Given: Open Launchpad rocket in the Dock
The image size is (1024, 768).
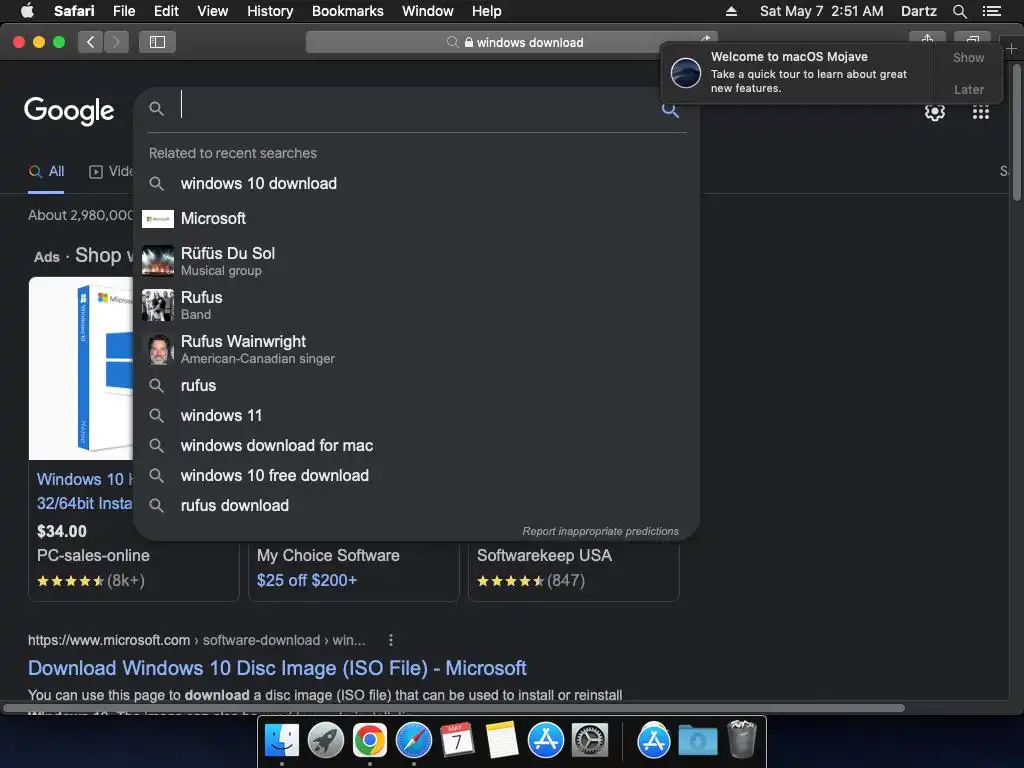Looking at the screenshot, I should pyautogui.click(x=325, y=741).
